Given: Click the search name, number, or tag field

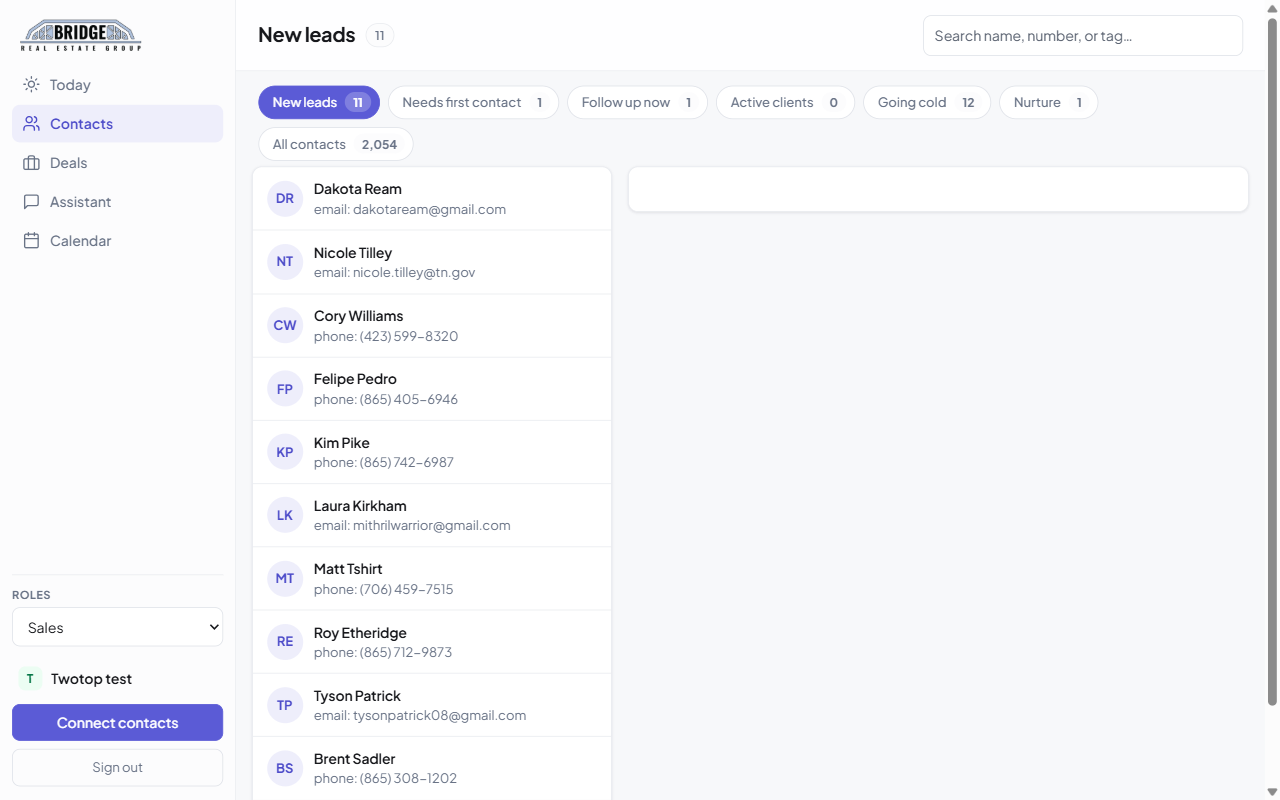Looking at the screenshot, I should click(x=1083, y=35).
